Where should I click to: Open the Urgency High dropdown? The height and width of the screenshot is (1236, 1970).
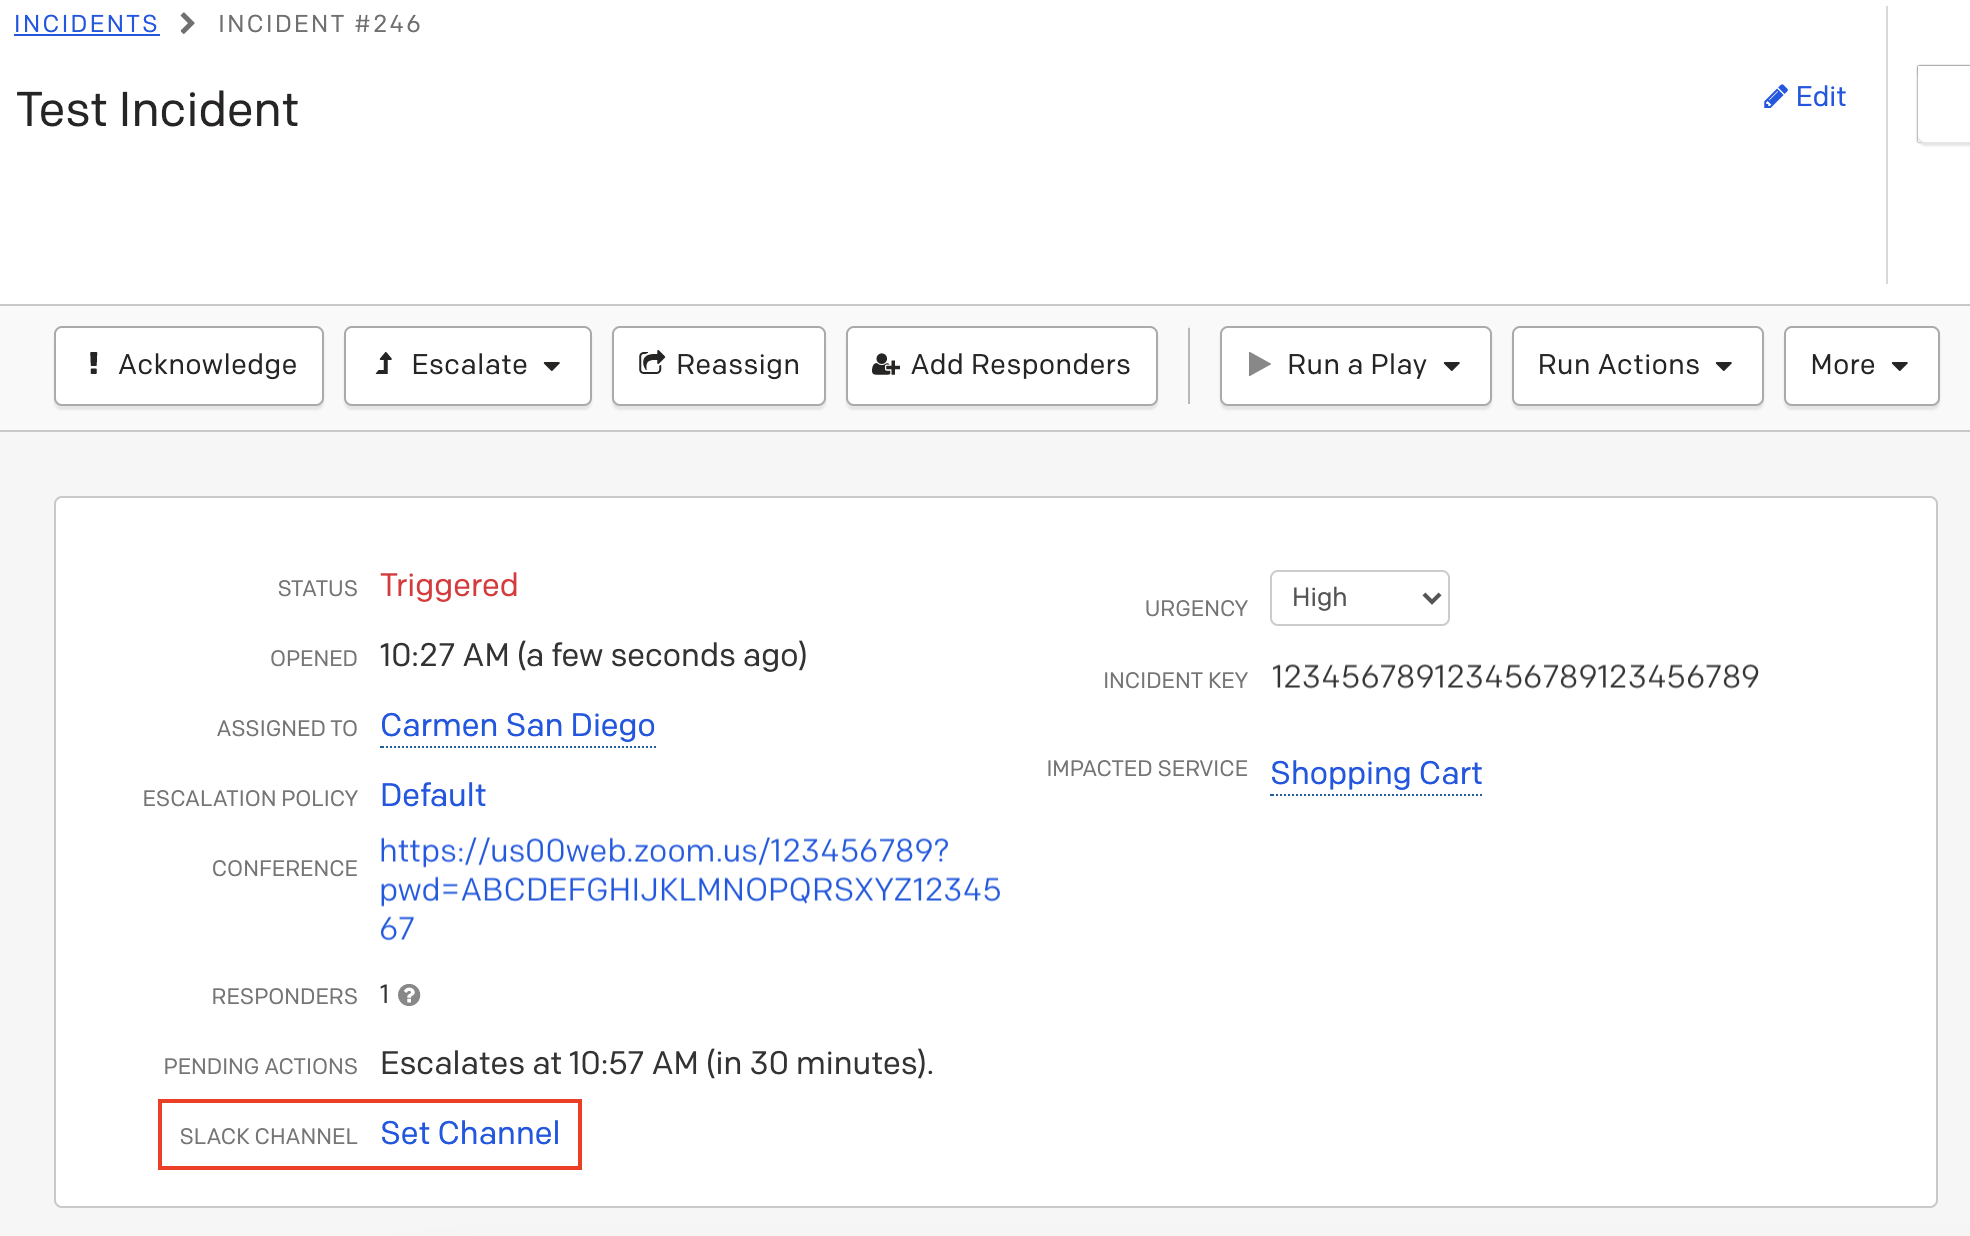click(x=1359, y=598)
